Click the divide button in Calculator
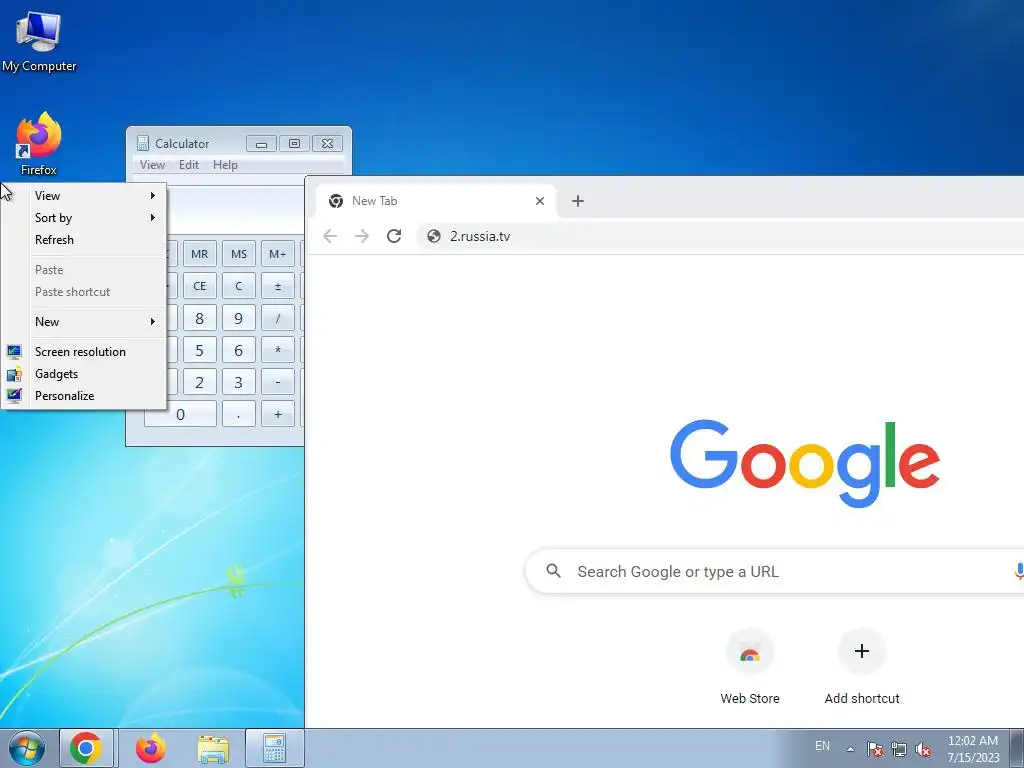This screenshot has height=768, width=1024. pyautogui.click(x=278, y=318)
